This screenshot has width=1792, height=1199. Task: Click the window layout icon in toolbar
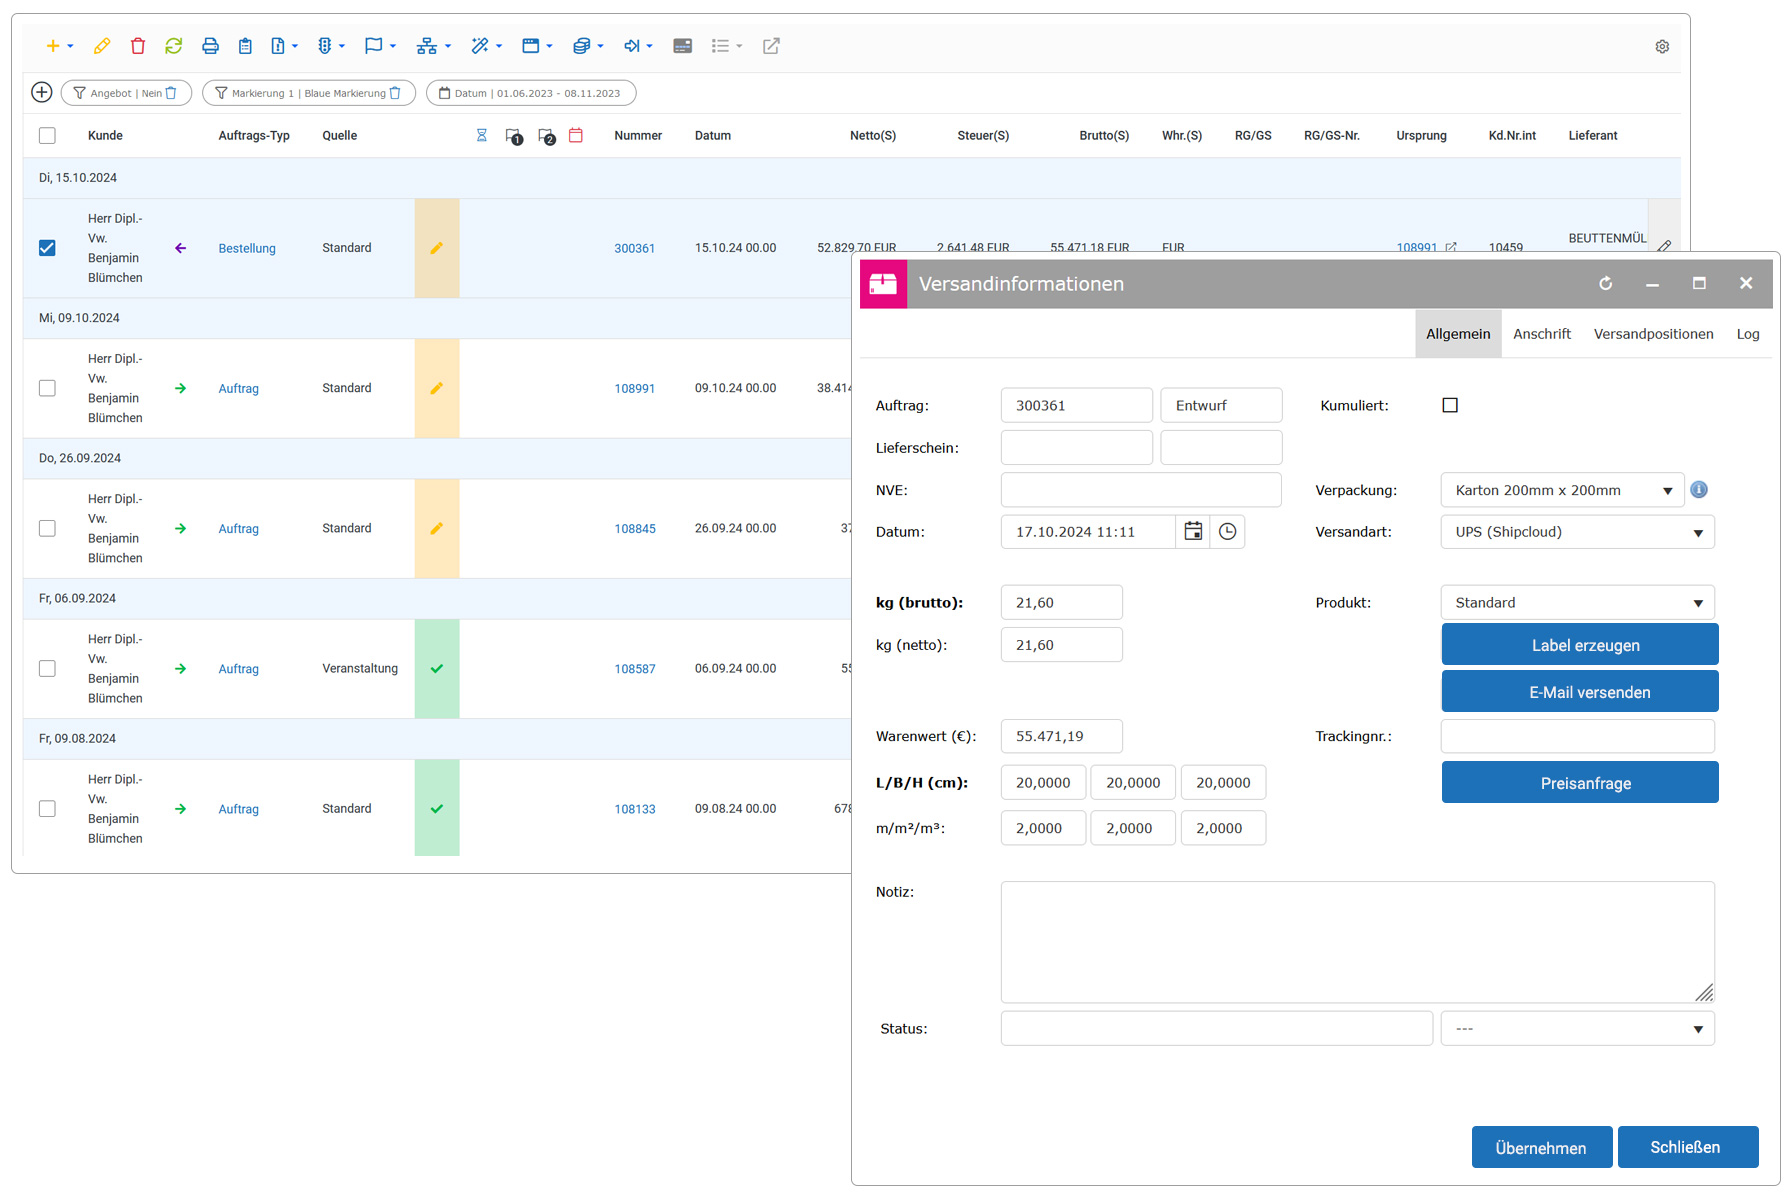click(531, 46)
